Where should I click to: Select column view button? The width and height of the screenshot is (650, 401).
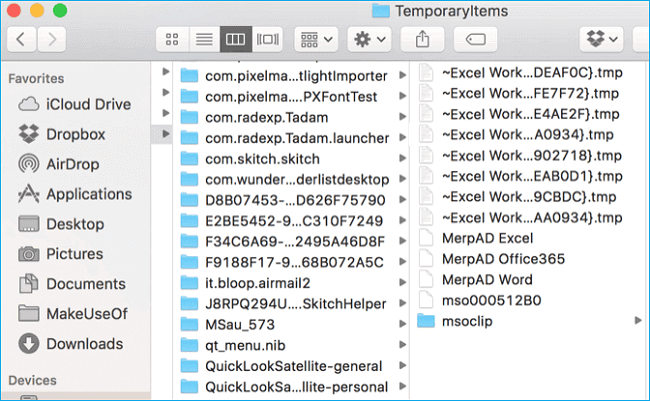234,40
